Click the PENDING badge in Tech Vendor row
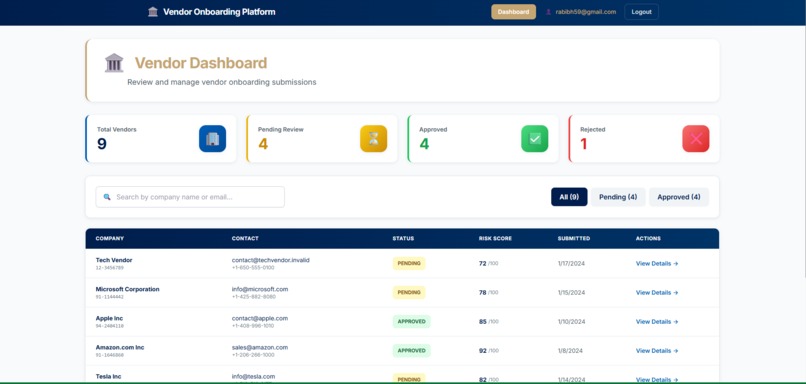Image resolution: width=806 pixels, height=384 pixels. click(x=409, y=263)
